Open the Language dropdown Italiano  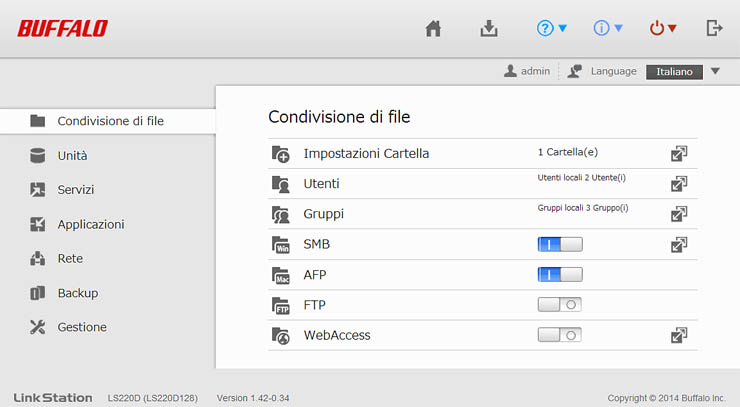coord(684,72)
